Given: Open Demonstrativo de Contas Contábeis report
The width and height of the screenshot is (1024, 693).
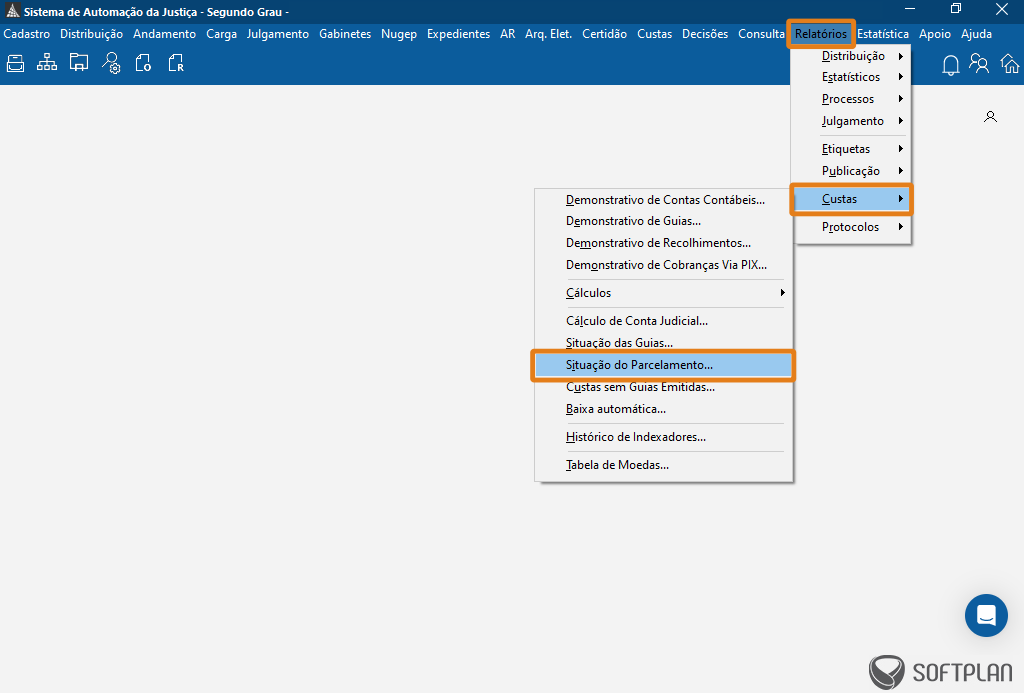Looking at the screenshot, I should [664, 200].
